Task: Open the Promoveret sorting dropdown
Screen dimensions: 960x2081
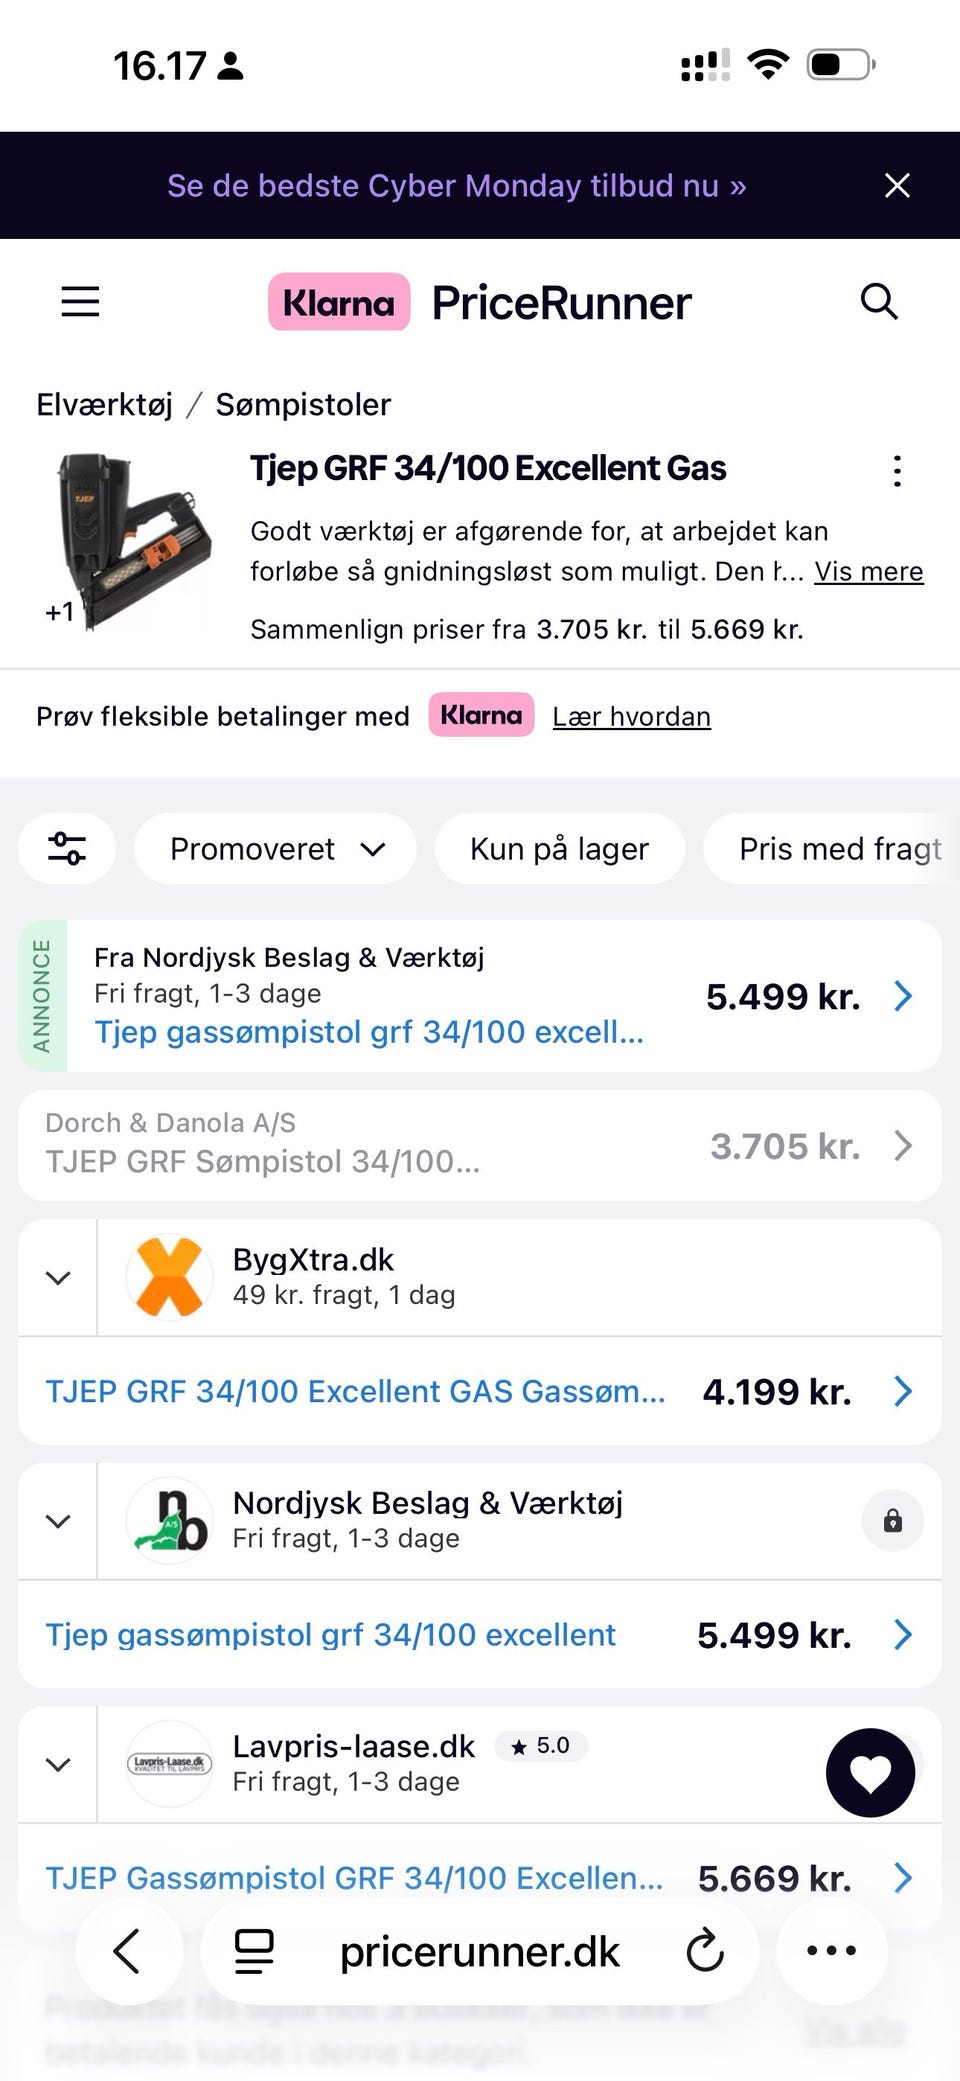Action: click(276, 849)
